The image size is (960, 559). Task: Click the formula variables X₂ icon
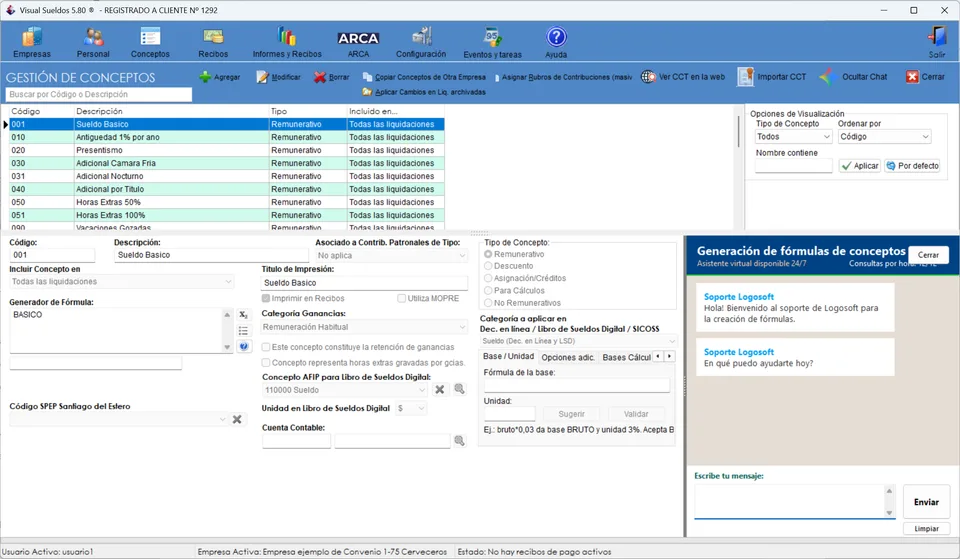tap(244, 315)
